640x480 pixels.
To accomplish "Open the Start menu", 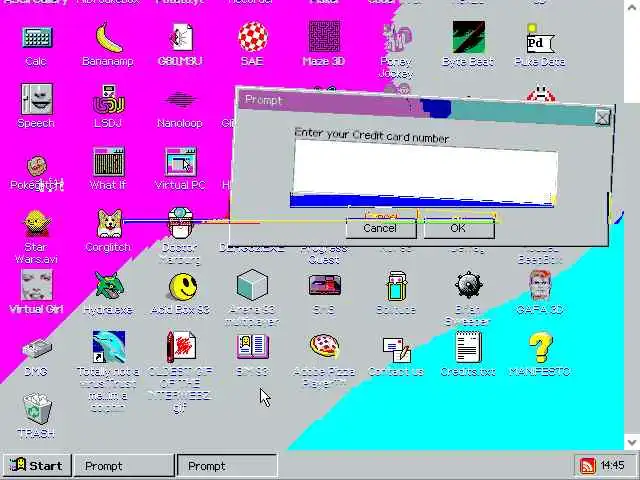I will 37,465.
